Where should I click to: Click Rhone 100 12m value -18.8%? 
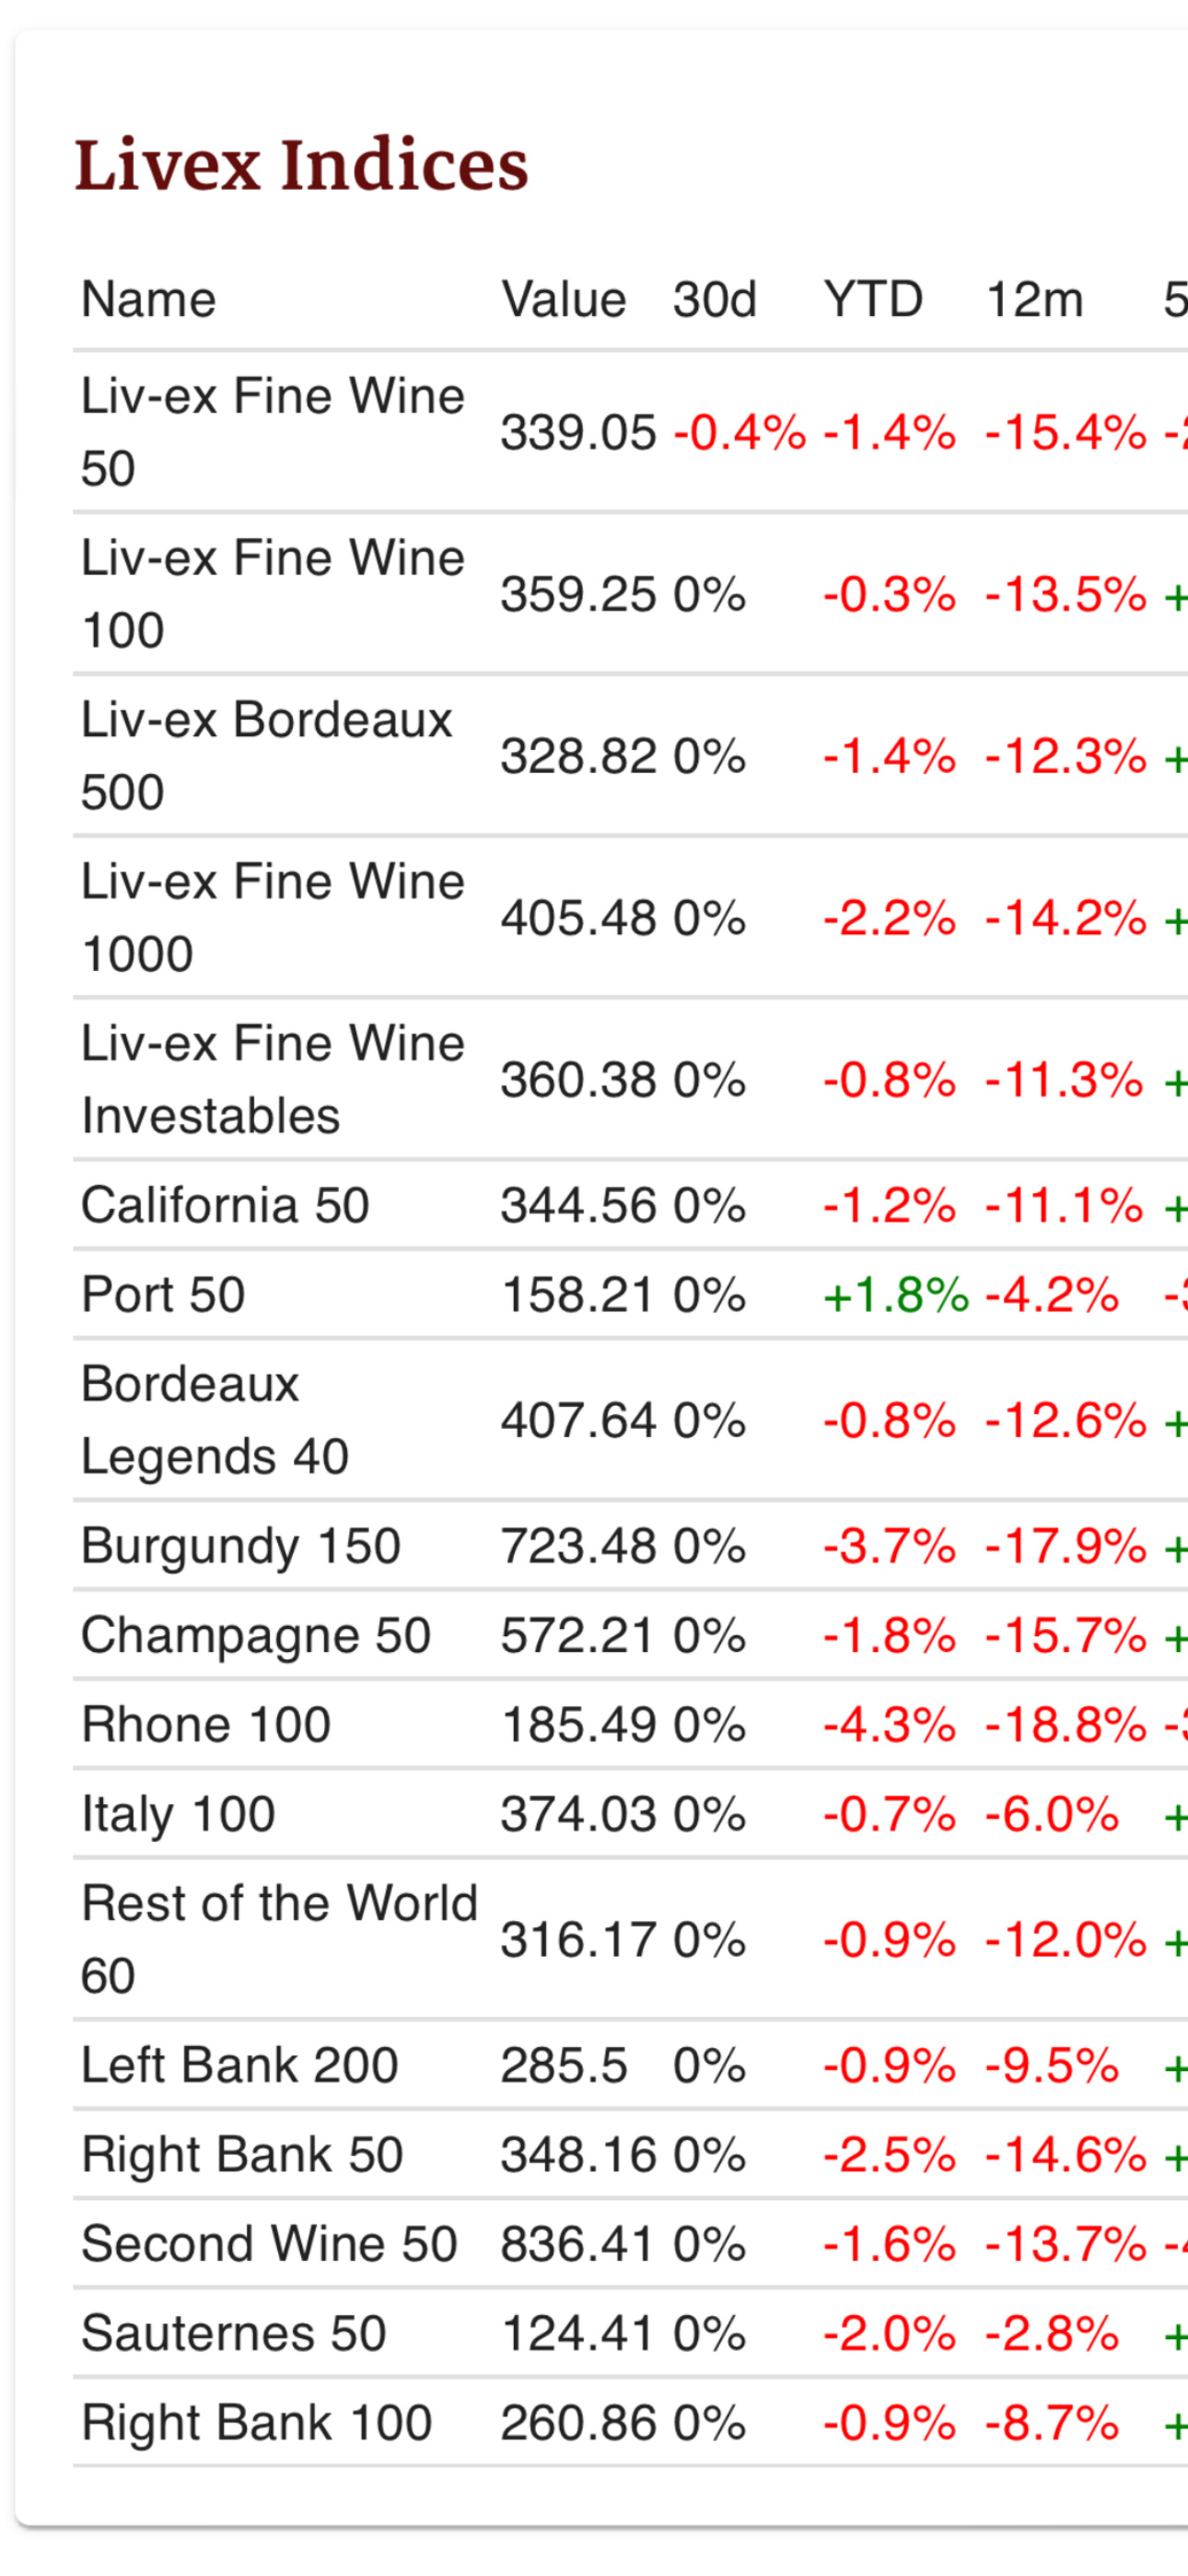pyautogui.click(x=1066, y=1725)
